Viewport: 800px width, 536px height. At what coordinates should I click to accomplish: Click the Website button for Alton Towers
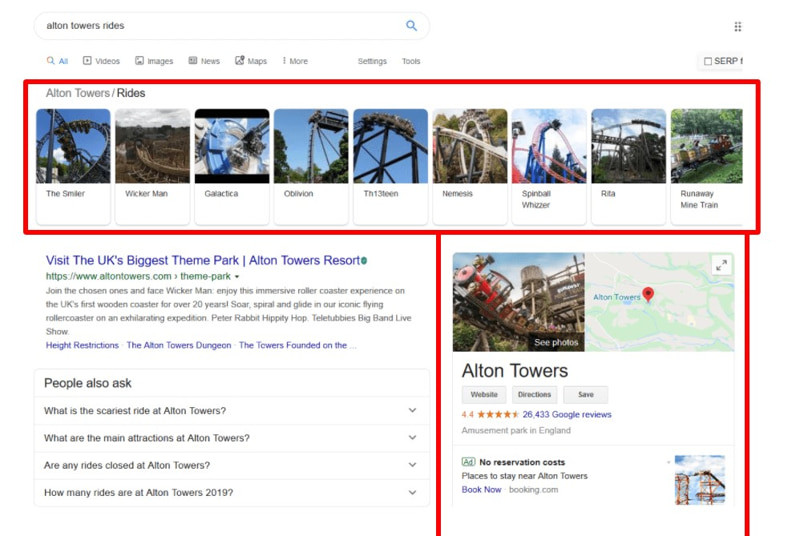point(484,395)
